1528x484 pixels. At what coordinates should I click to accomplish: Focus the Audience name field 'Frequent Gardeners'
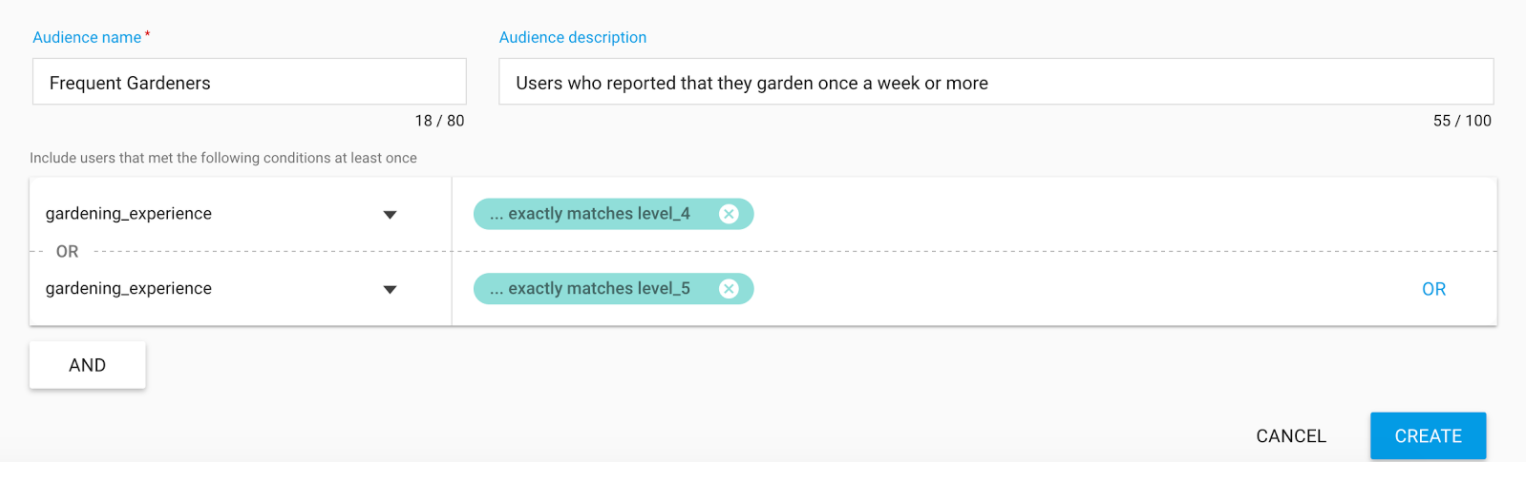tap(249, 82)
